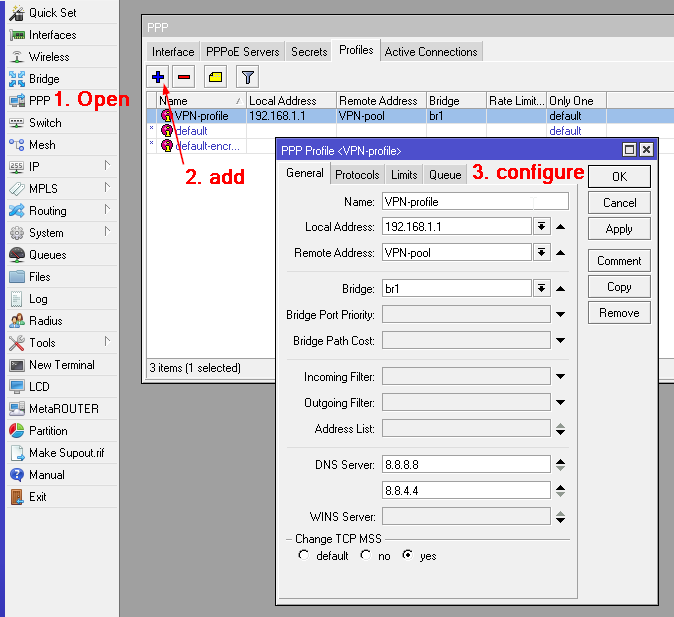Select 'yes' for Change TCP MSS

tap(408, 555)
